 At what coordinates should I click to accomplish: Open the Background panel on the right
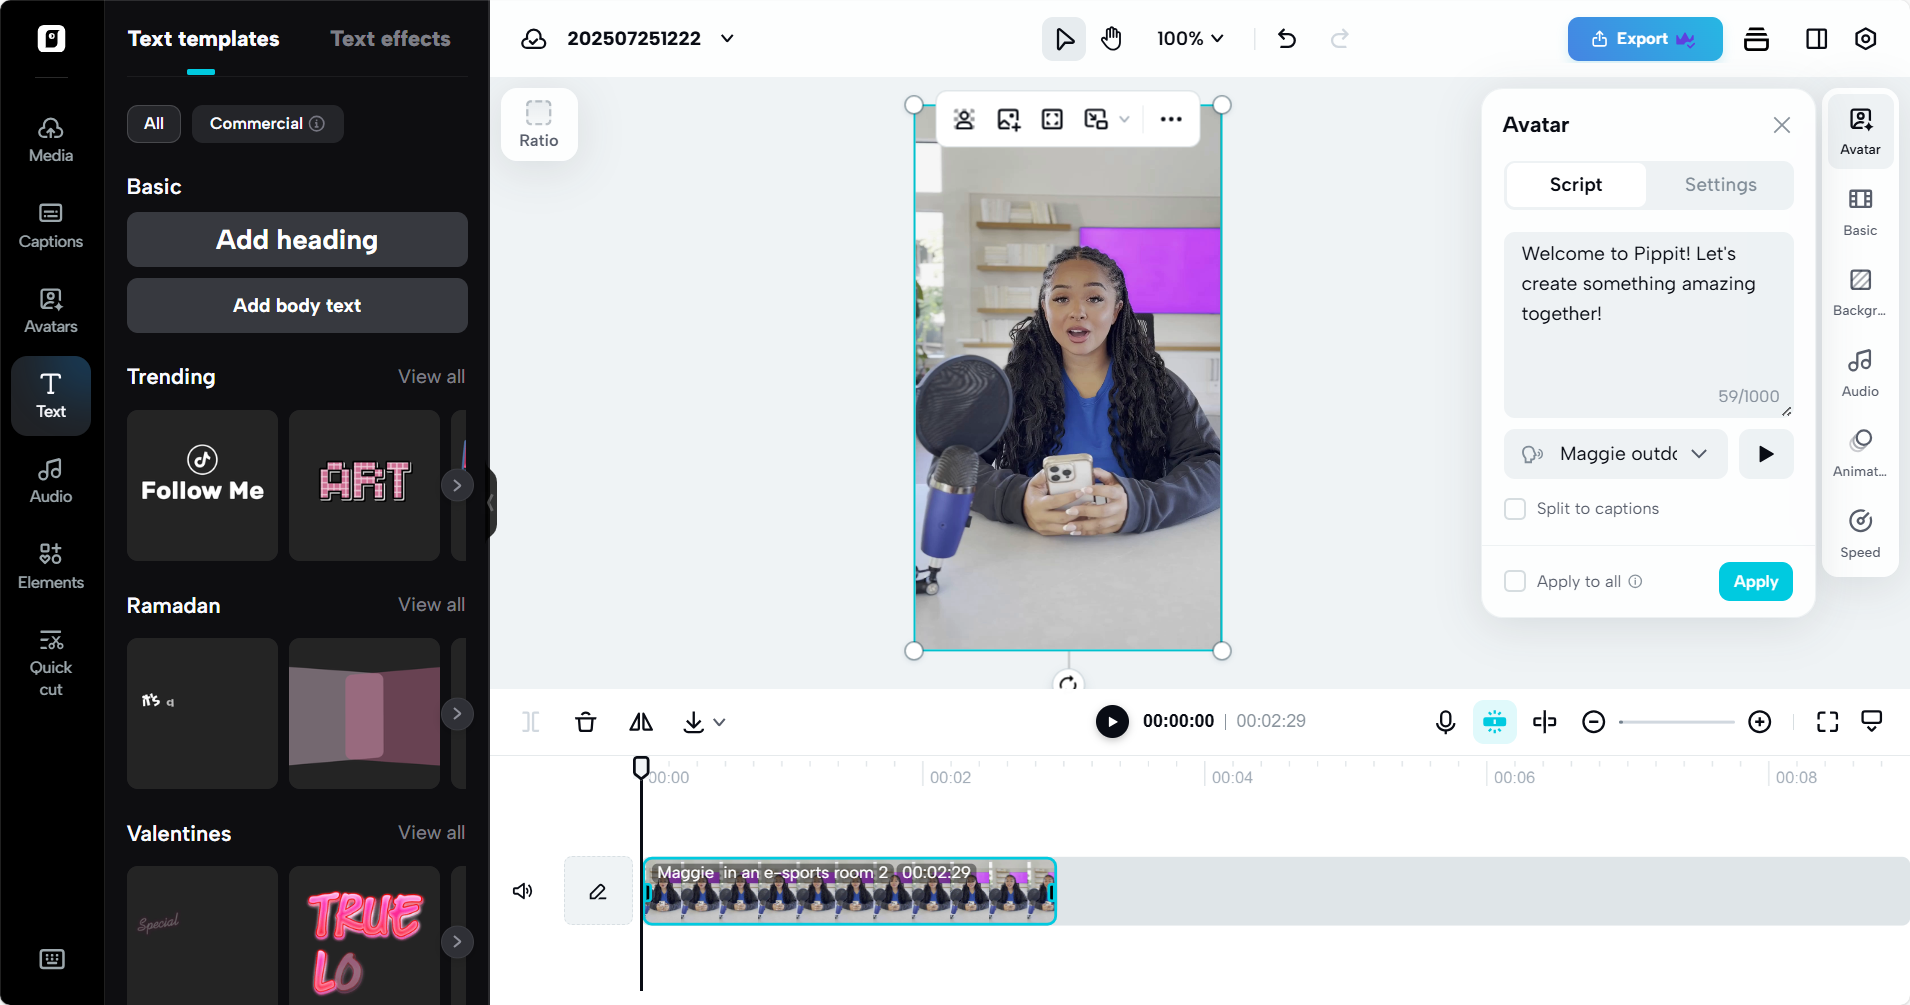[x=1859, y=291]
